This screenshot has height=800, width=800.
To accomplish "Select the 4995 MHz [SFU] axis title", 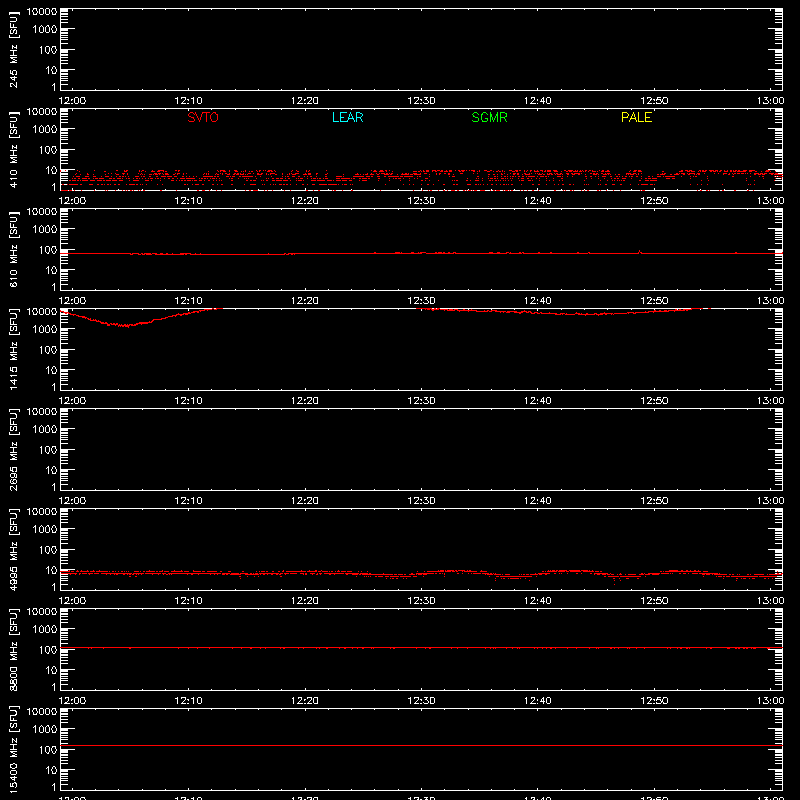I will [x=13, y=549].
